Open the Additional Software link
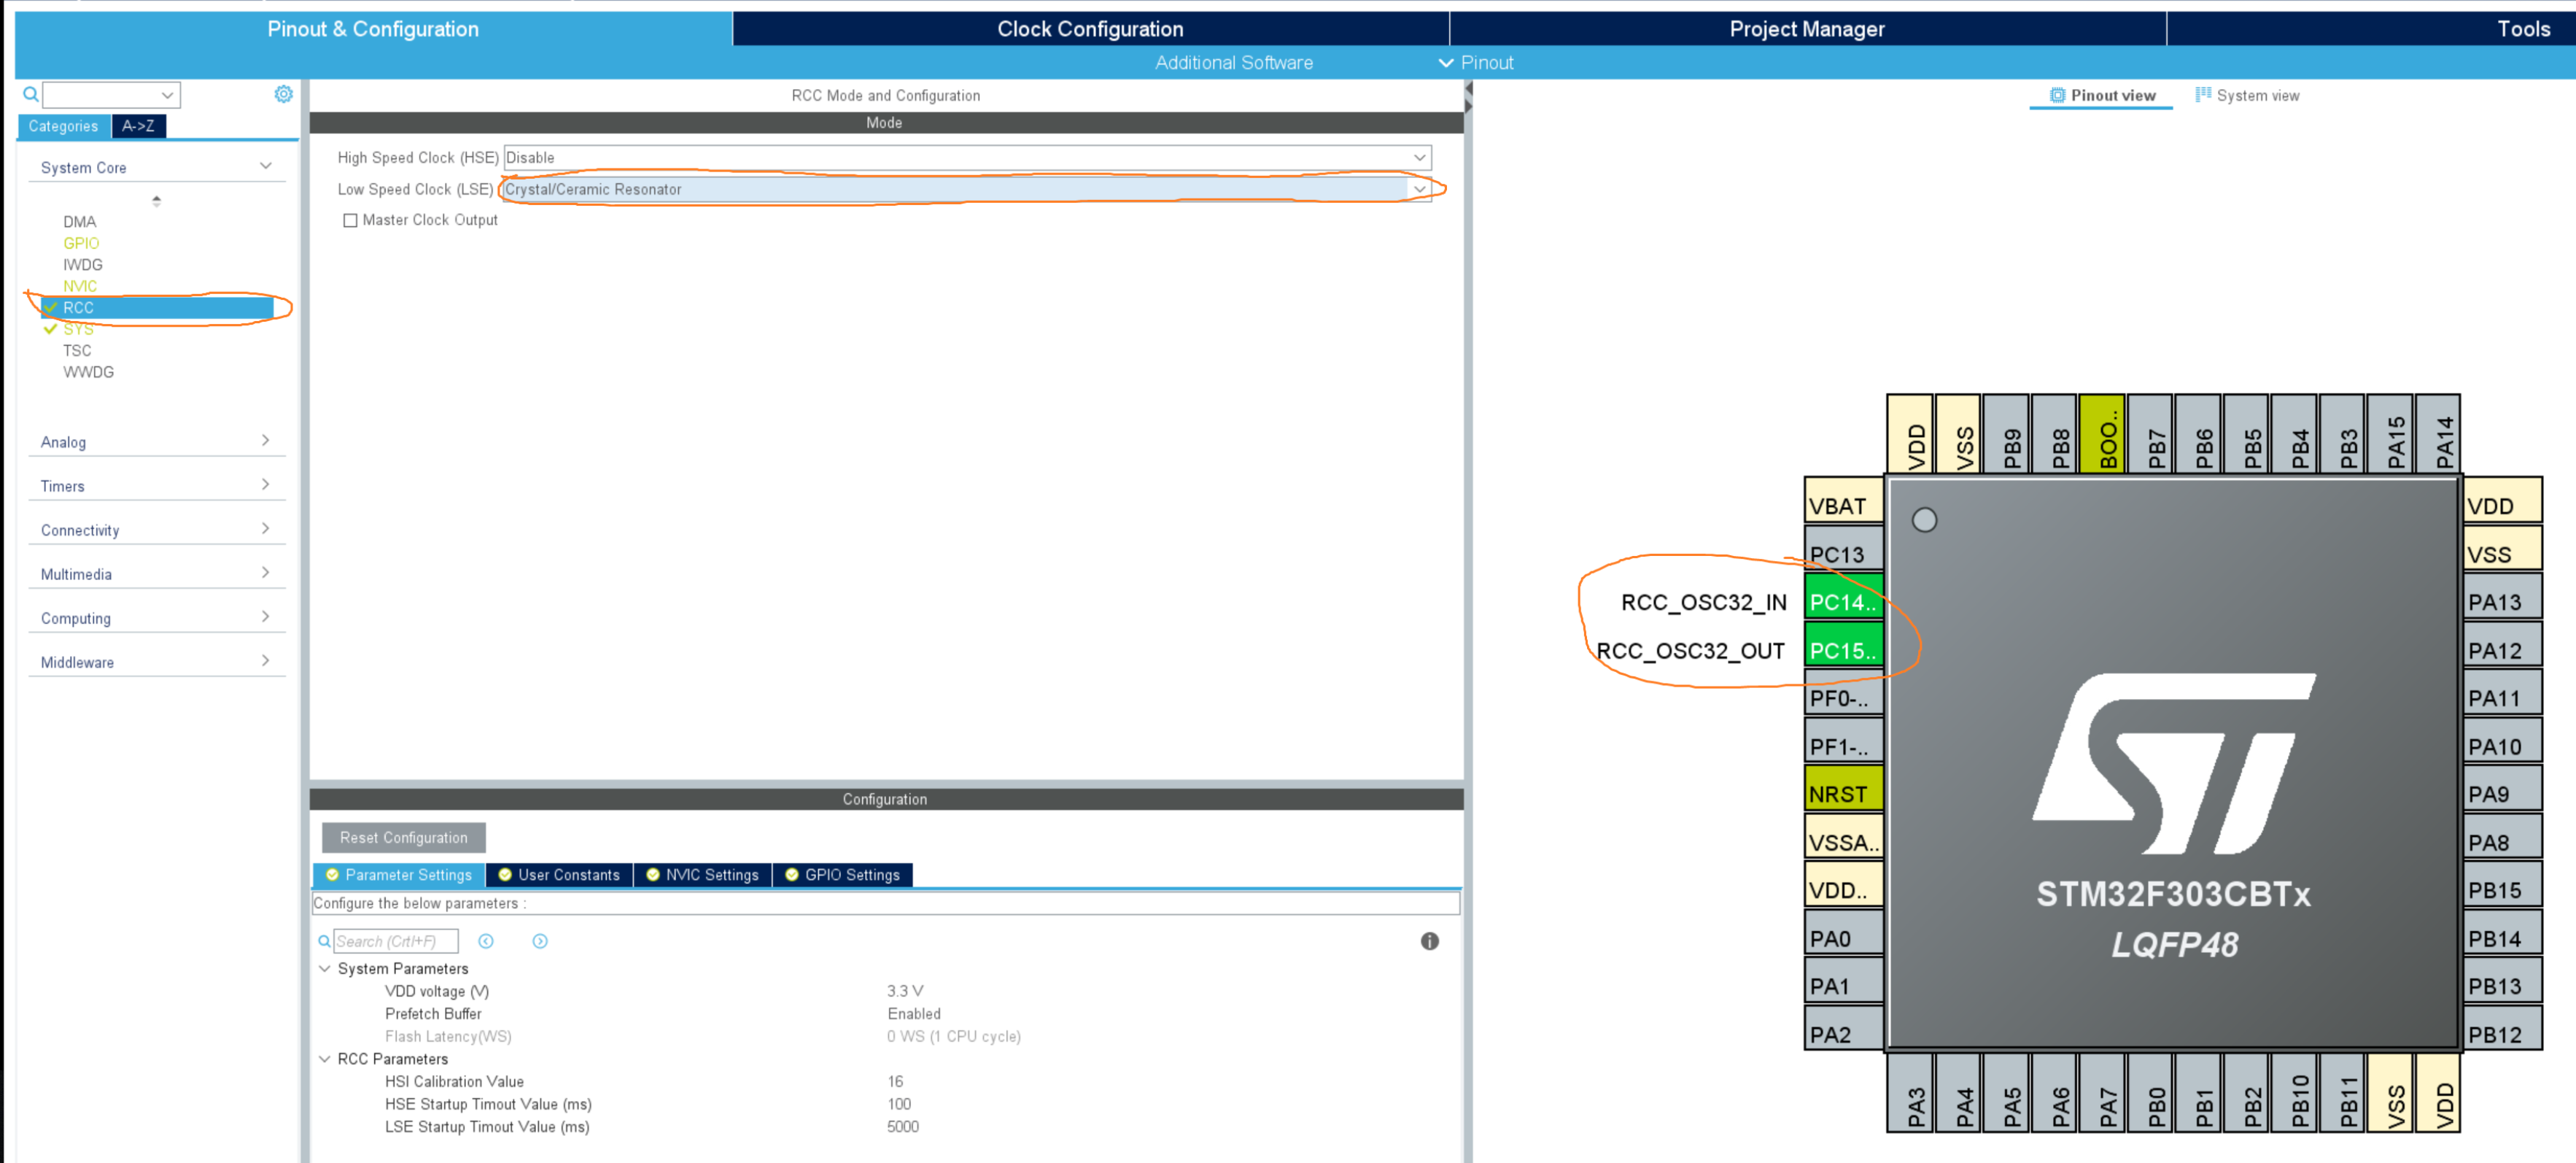 tap(1233, 63)
